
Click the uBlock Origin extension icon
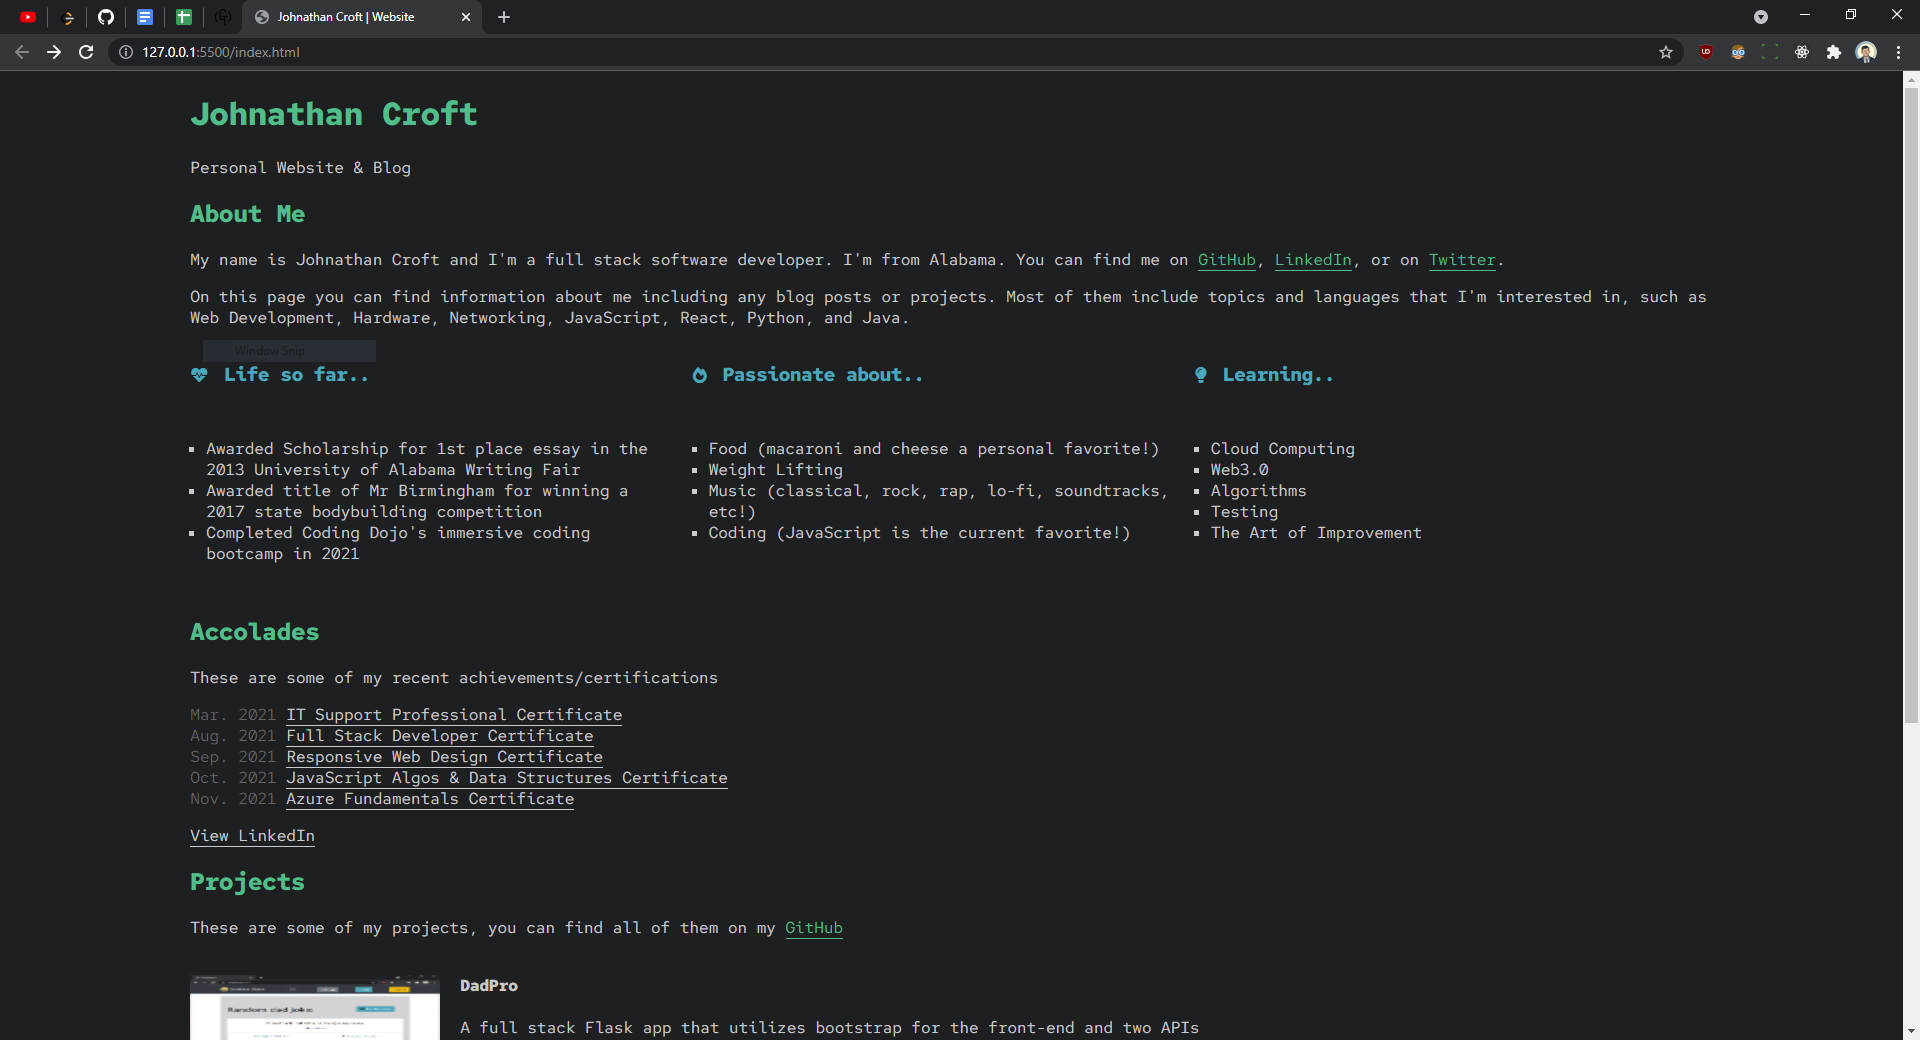click(1706, 52)
